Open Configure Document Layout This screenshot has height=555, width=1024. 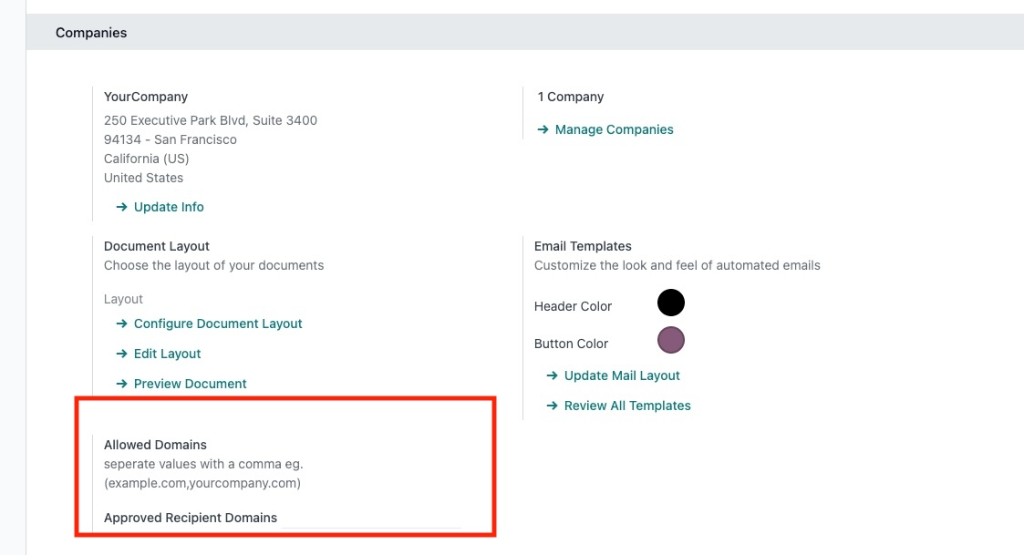218,324
